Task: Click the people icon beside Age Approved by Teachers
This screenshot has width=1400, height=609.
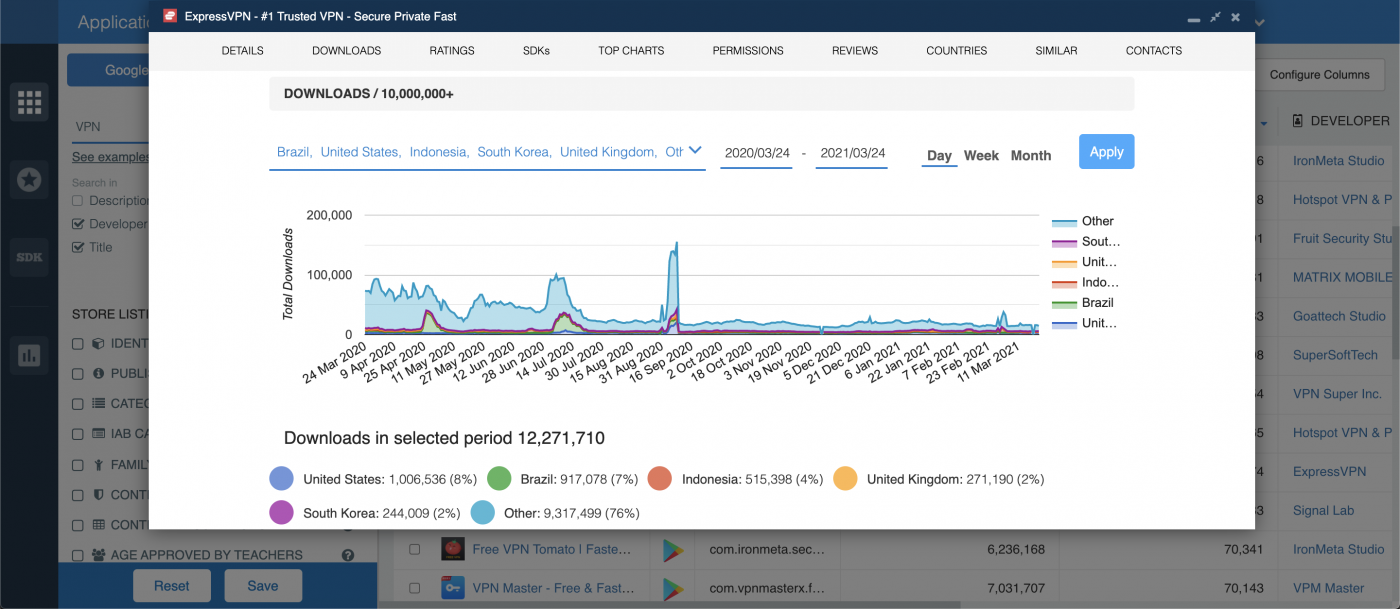Action: coord(99,555)
